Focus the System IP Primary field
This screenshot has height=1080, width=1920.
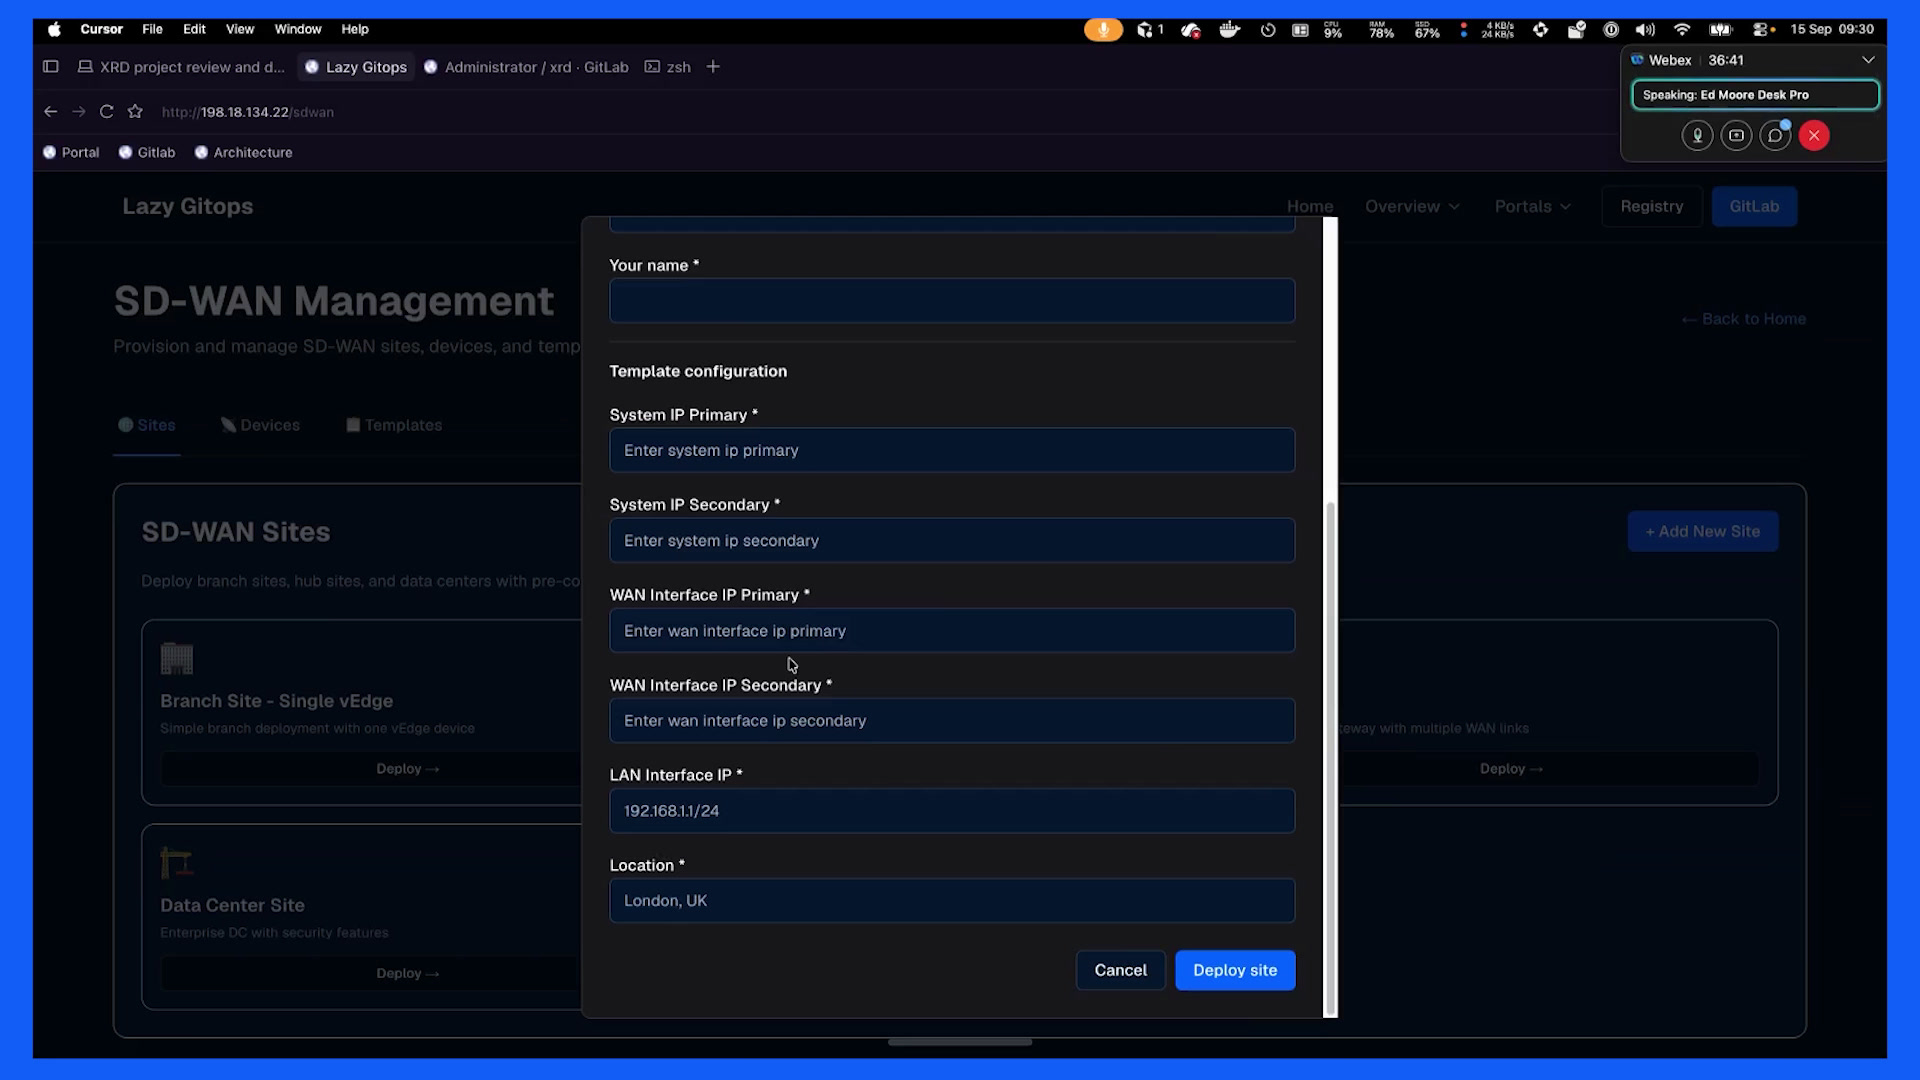(952, 451)
